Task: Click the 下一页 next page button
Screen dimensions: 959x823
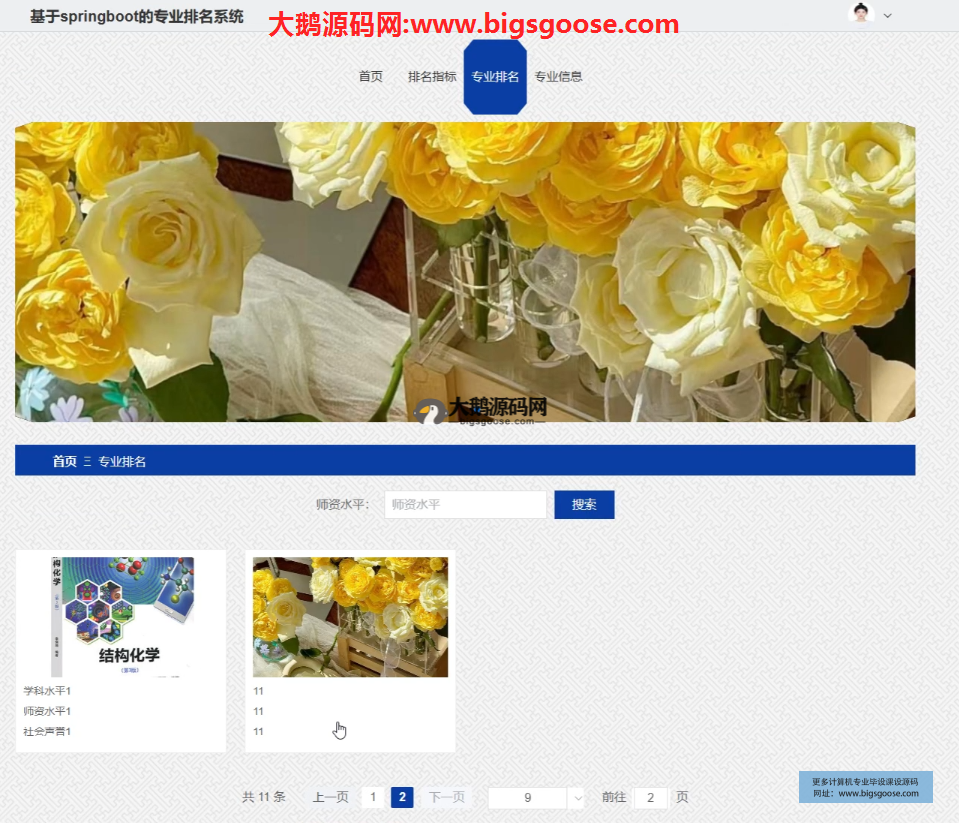Action: [447, 797]
